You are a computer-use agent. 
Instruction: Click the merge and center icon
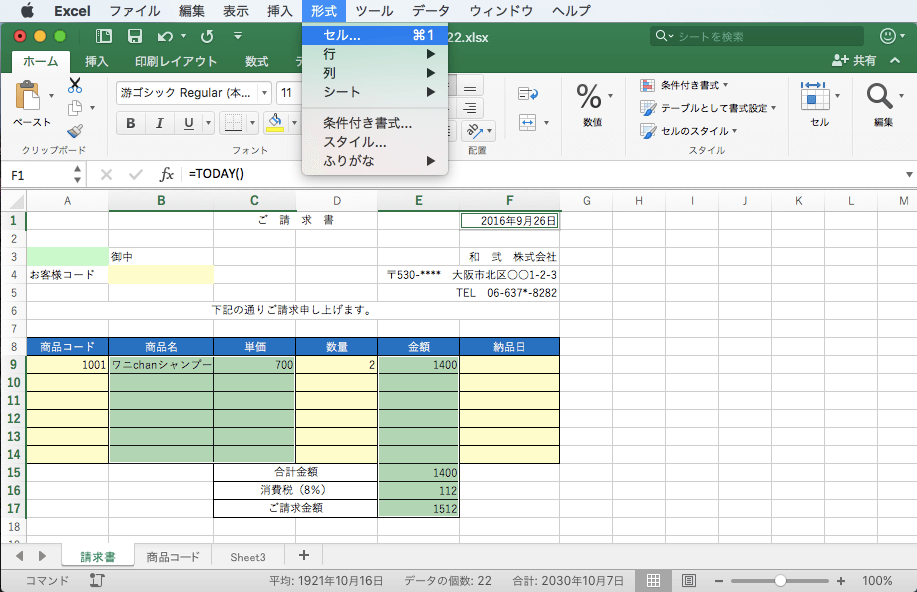[528, 122]
